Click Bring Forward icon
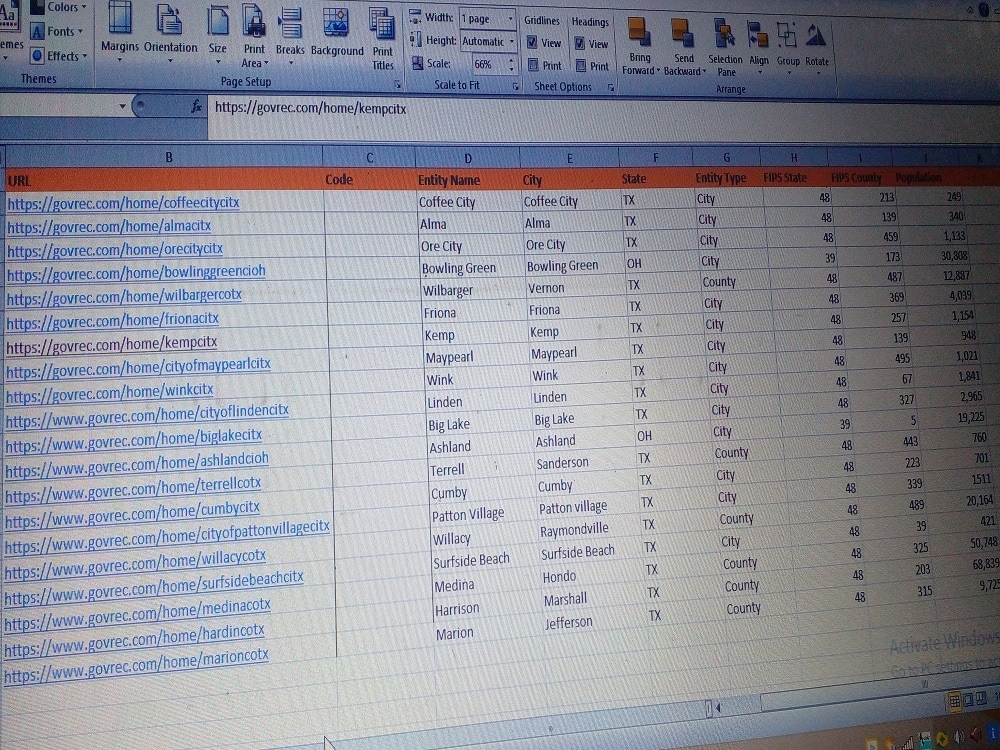The image size is (1000, 750). click(638, 33)
